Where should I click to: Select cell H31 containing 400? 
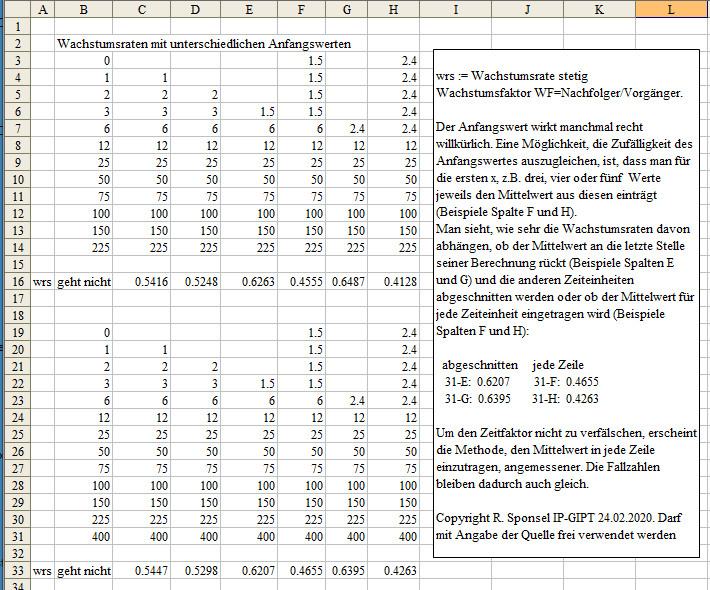[394, 537]
